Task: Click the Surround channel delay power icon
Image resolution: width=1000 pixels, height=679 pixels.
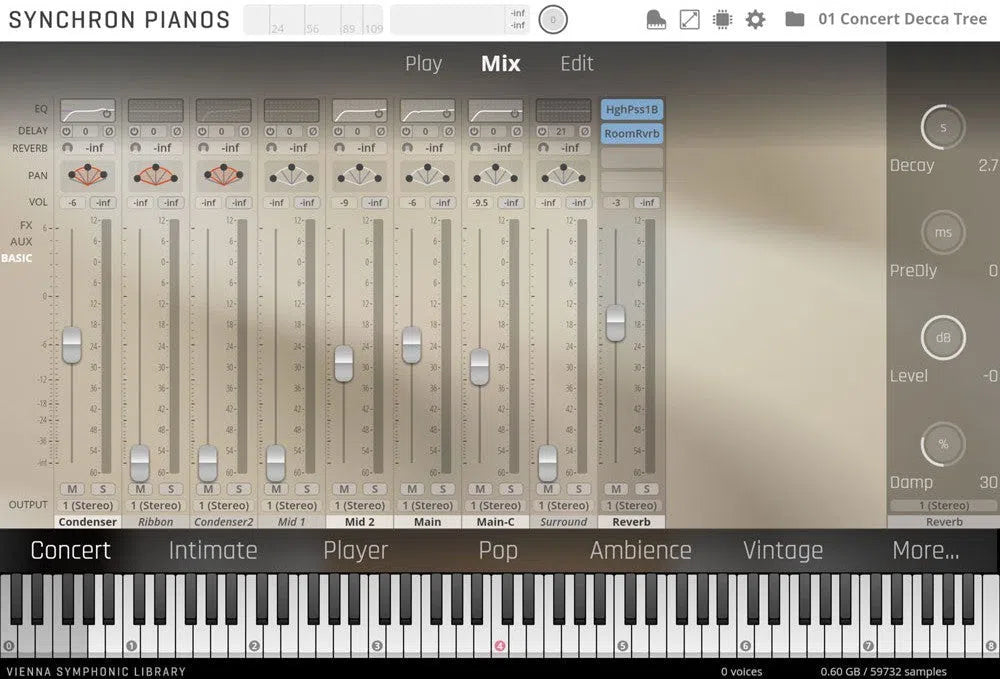Action: click(543, 131)
